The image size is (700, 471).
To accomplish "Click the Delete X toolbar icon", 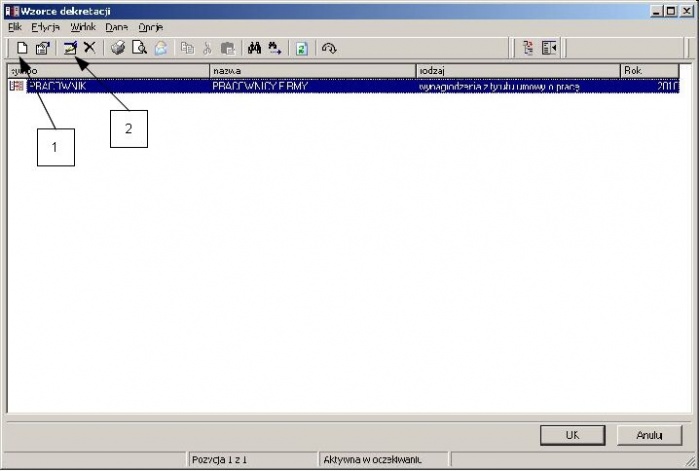I will (x=90, y=47).
